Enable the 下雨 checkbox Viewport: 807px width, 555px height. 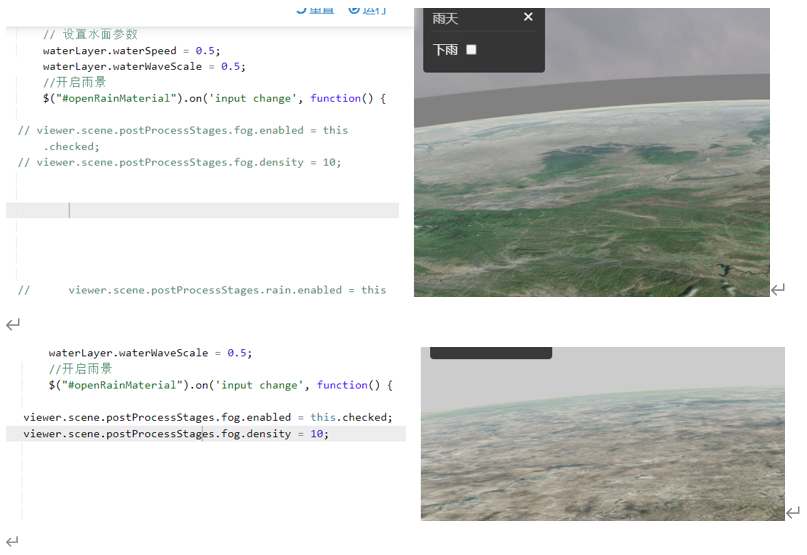coord(471,49)
